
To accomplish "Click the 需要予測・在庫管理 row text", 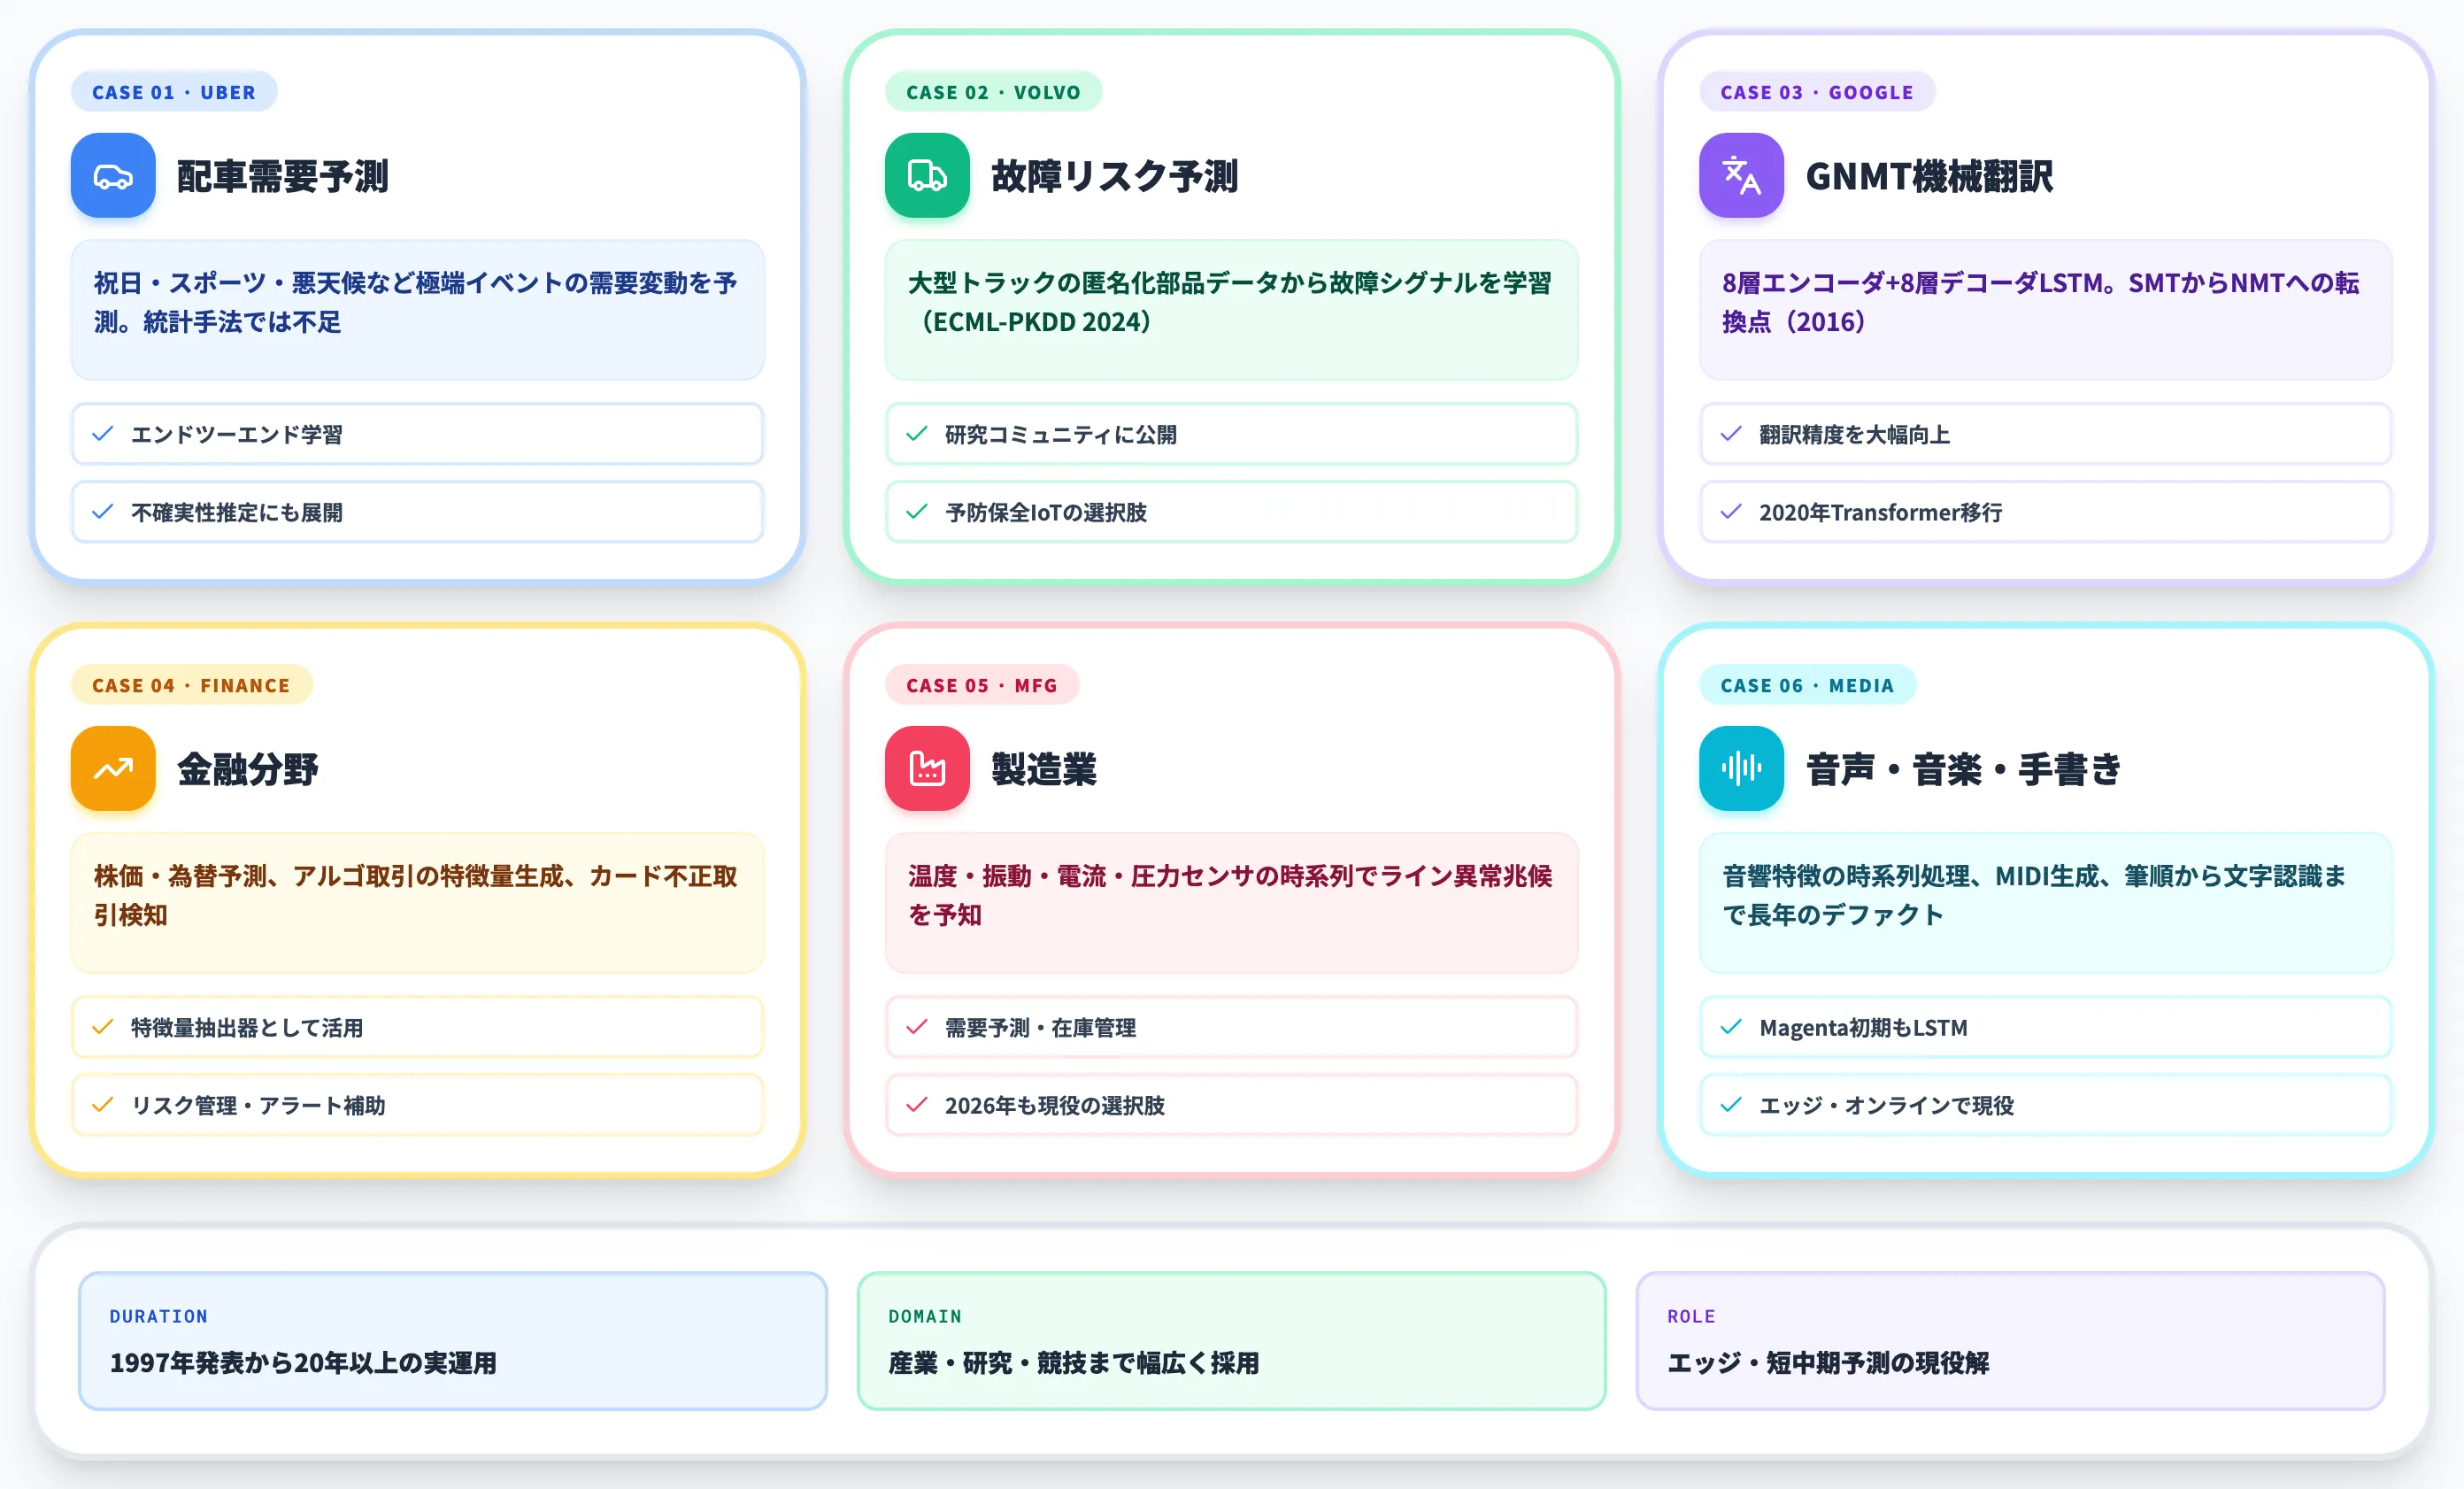I will [1041, 1027].
